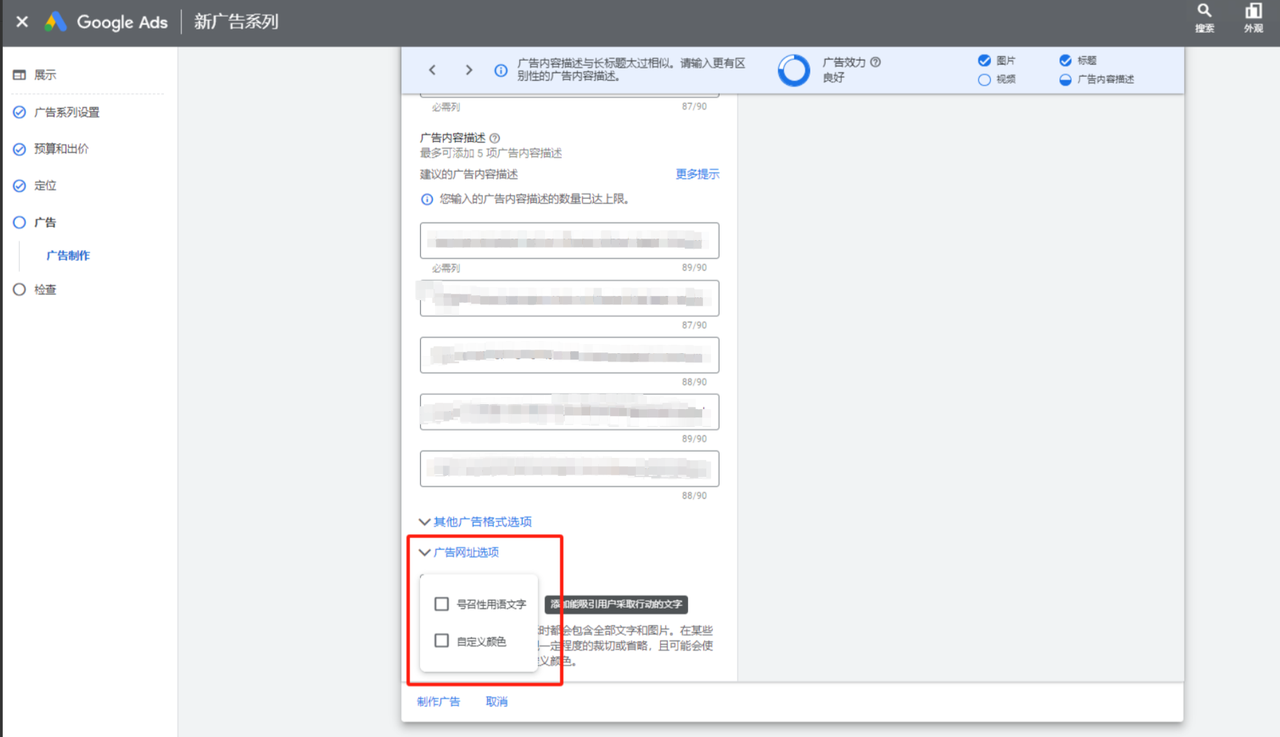Open 预算和出价 step in sidebar
Viewport: 1280px width, 737px height.
(61, 149)
